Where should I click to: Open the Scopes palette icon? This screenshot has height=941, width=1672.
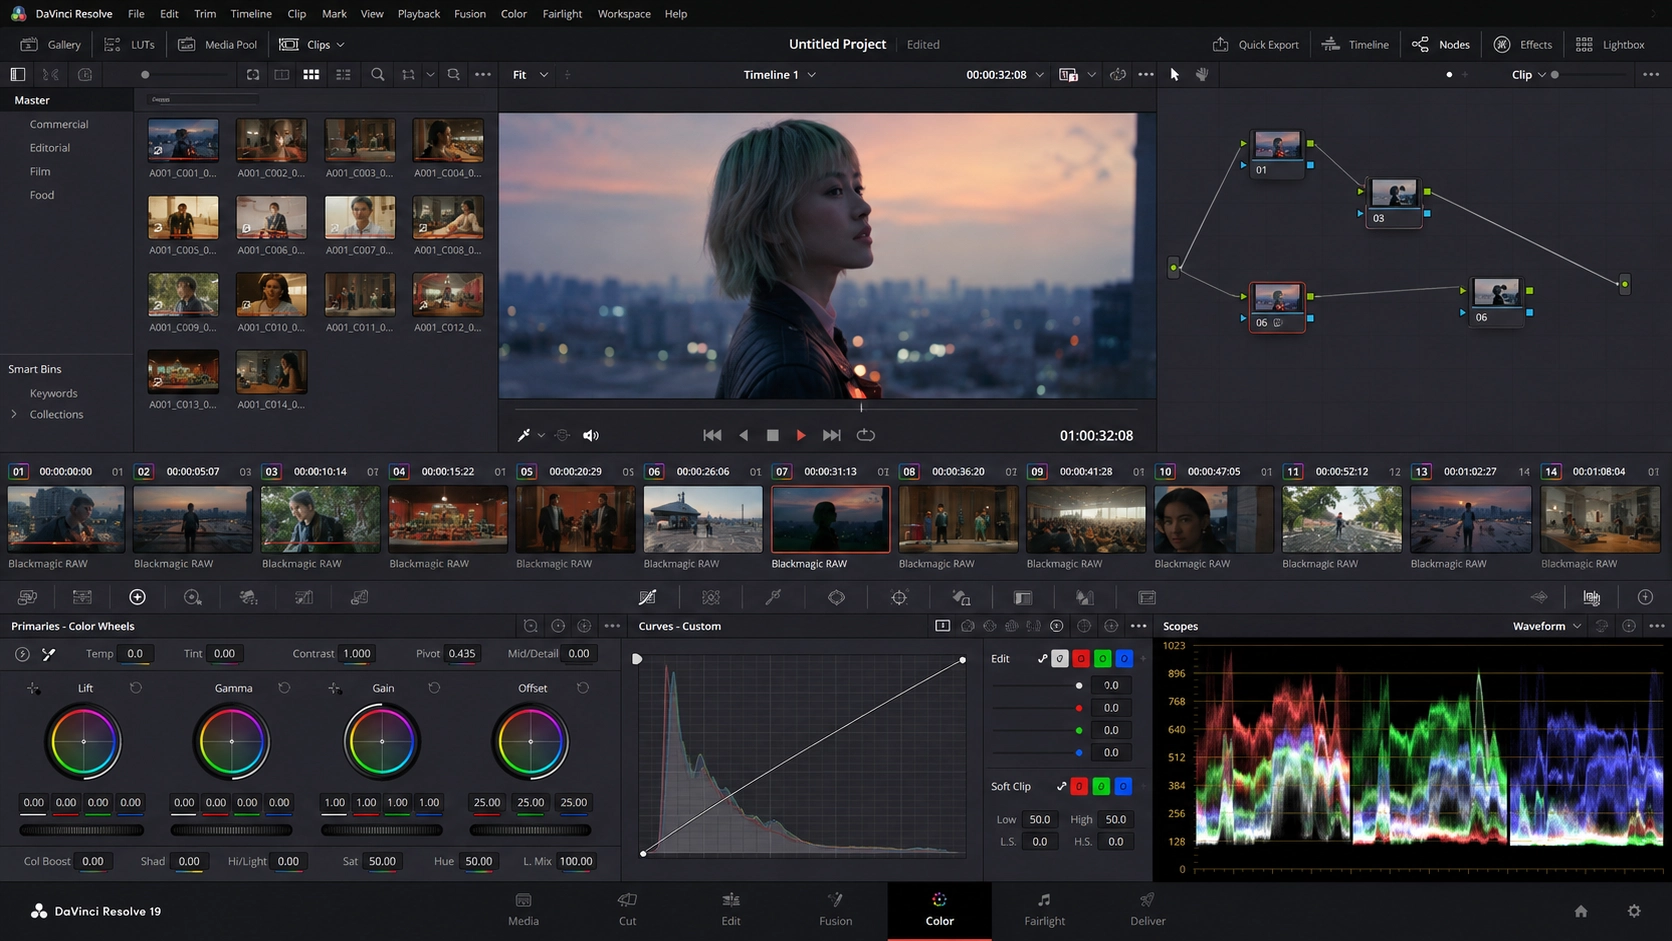[1591, 597]
